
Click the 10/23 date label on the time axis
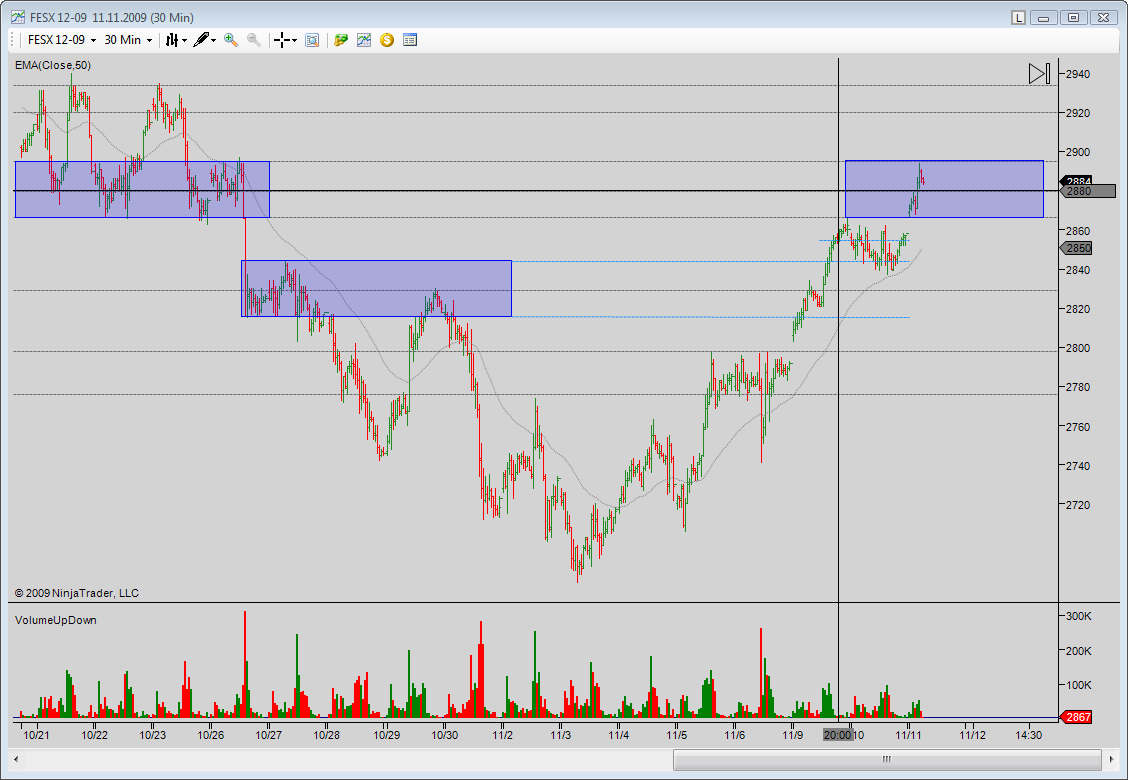click(153, 735)
